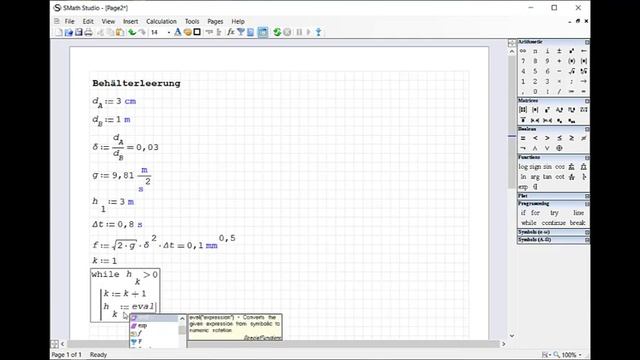Collapse the Functions panel
The height and width of the screenshot is (360, 640).
[587, 158]
